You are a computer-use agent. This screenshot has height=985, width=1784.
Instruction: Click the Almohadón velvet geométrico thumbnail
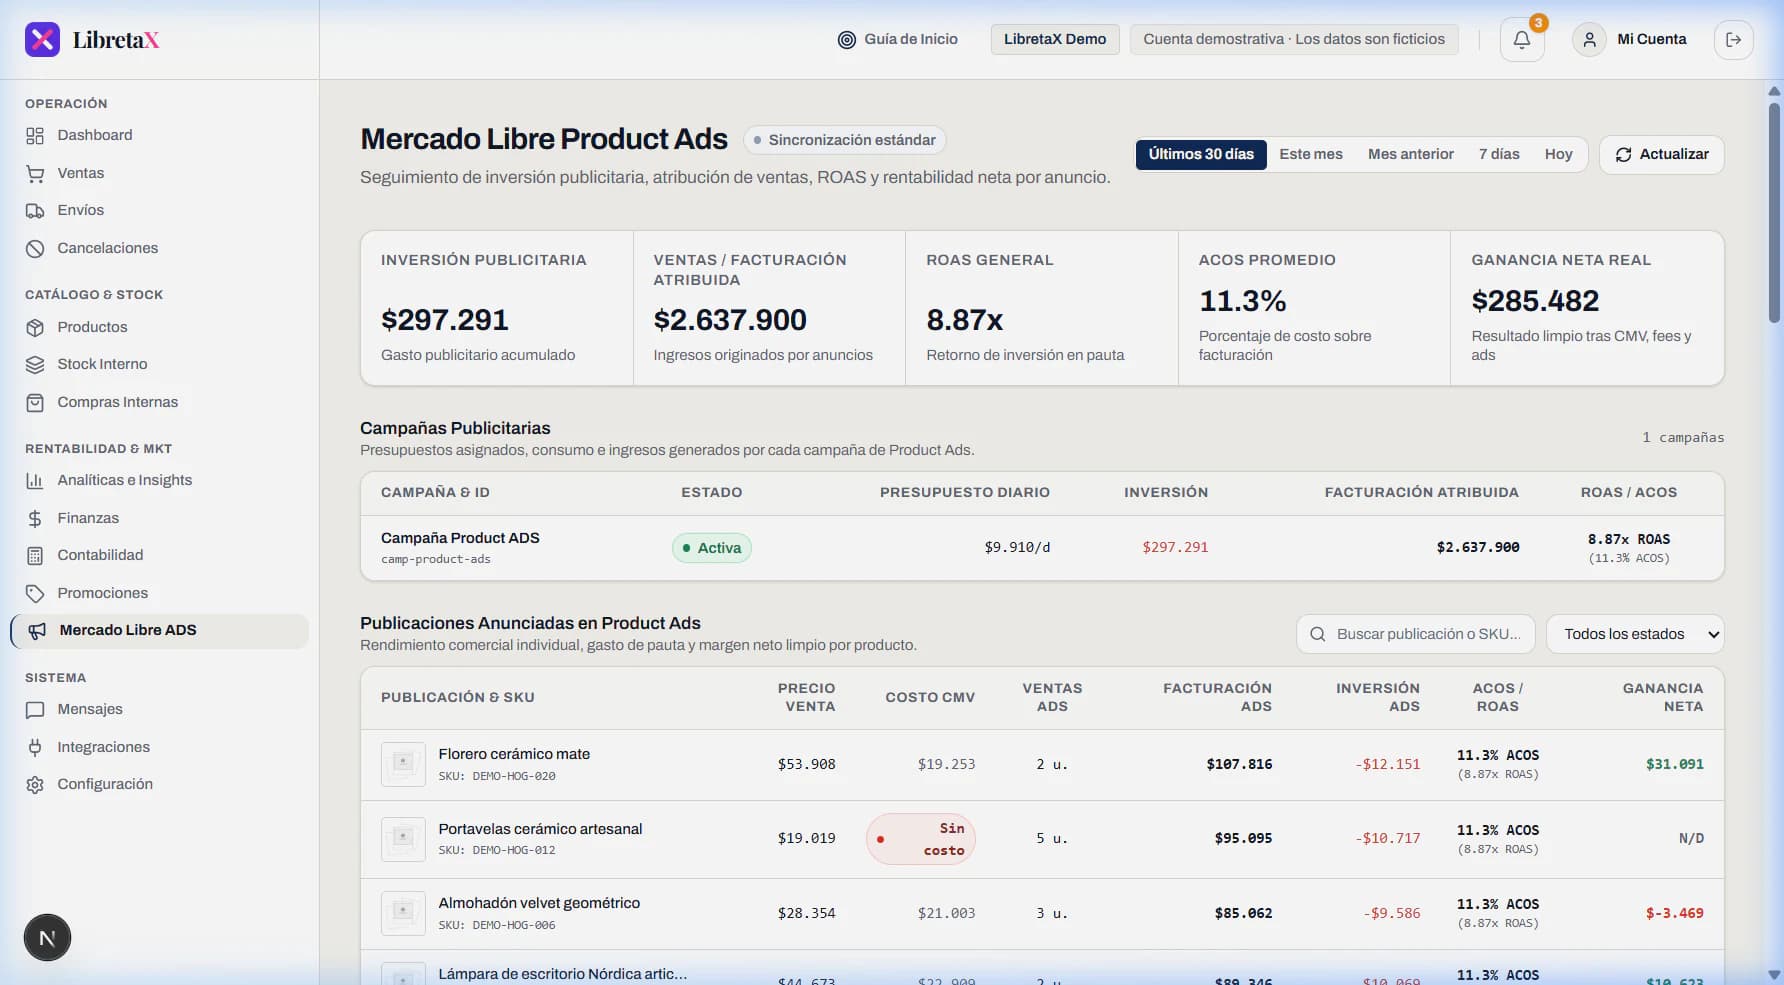pos(403,913)
